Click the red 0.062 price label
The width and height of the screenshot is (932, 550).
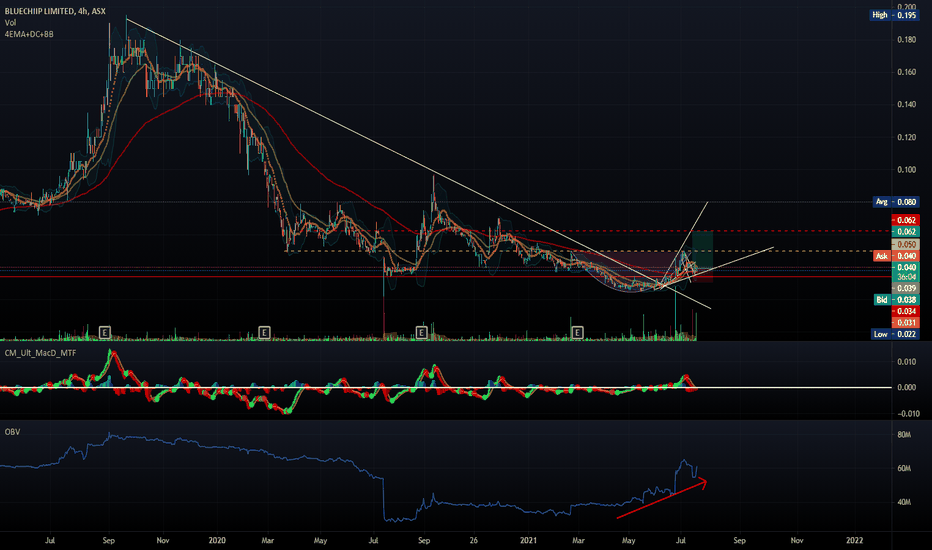[905, 220]
